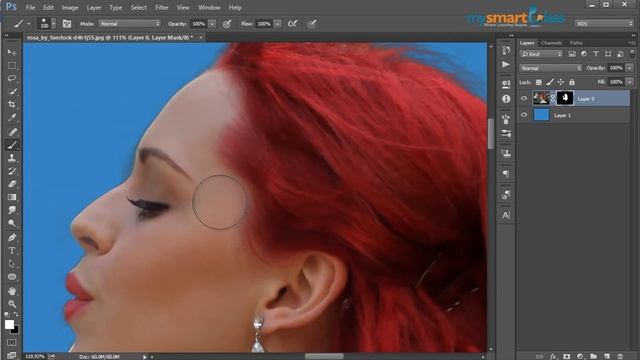This screenshot has height=360, width=640.
Task: Select the Gradient tool
Action: 12,197
